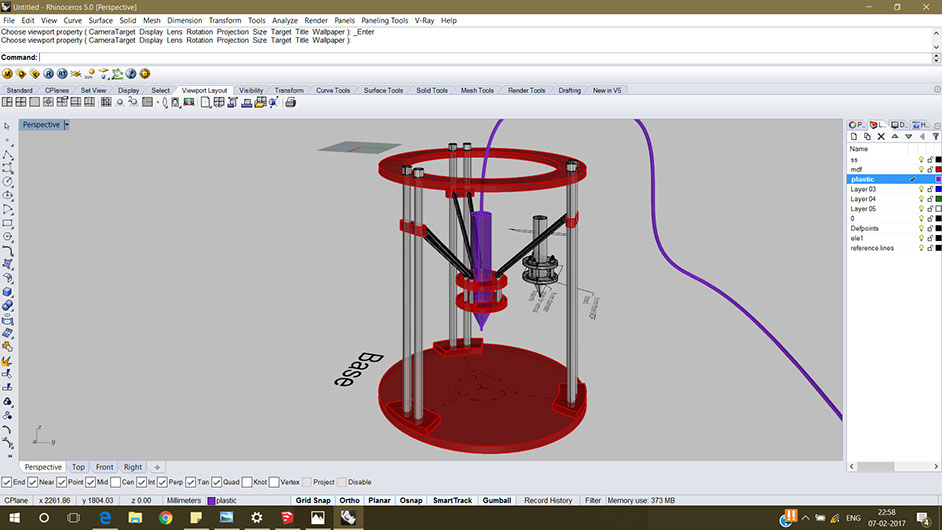Open the Paneling Tools menu
This screenshot has width=942, height=530.
(x=384, y=20)
